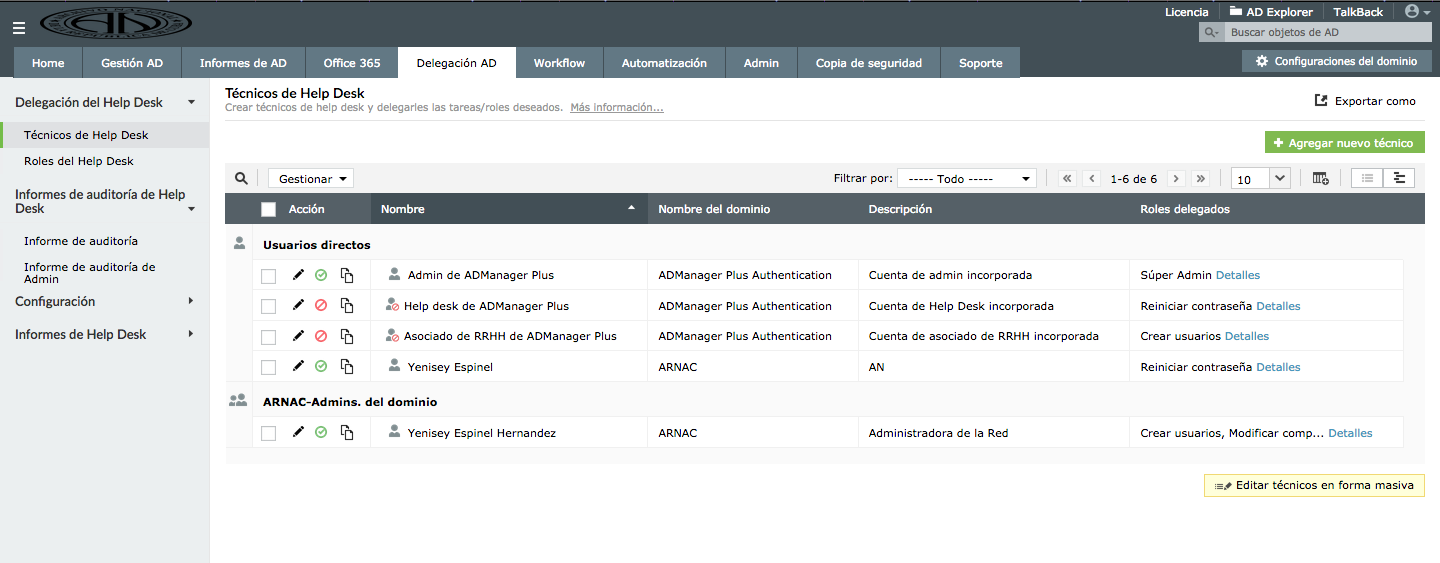Screen dimensions: 1440x563
Task: Open the Gestión AD tab
Action: pos(132,62)
